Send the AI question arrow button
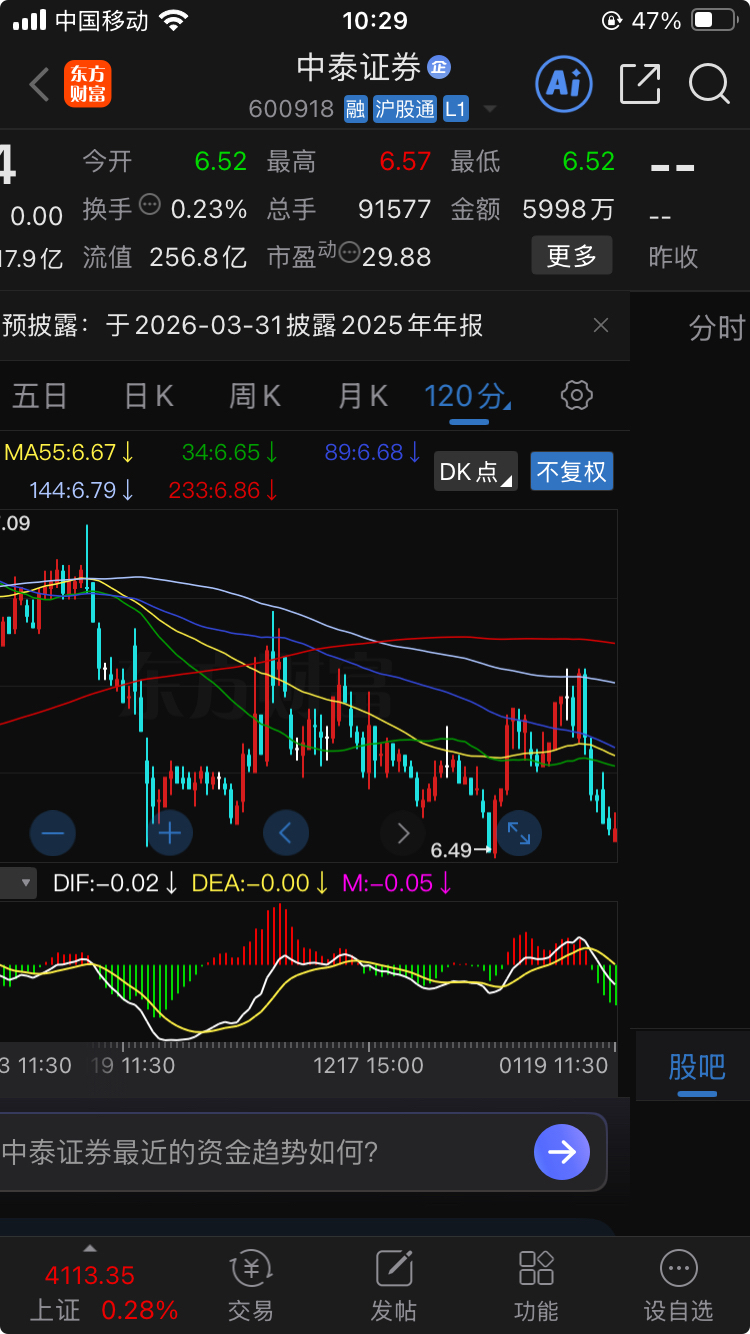750x1334 pixels. tap(562, 1152)
